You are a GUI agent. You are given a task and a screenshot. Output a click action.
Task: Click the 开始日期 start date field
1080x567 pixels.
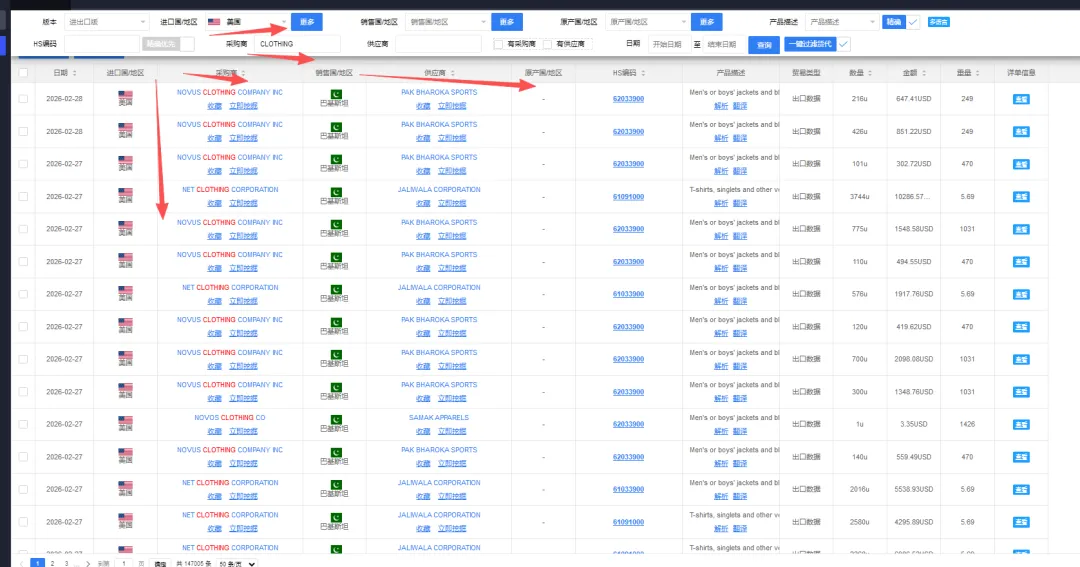(667, 44)
